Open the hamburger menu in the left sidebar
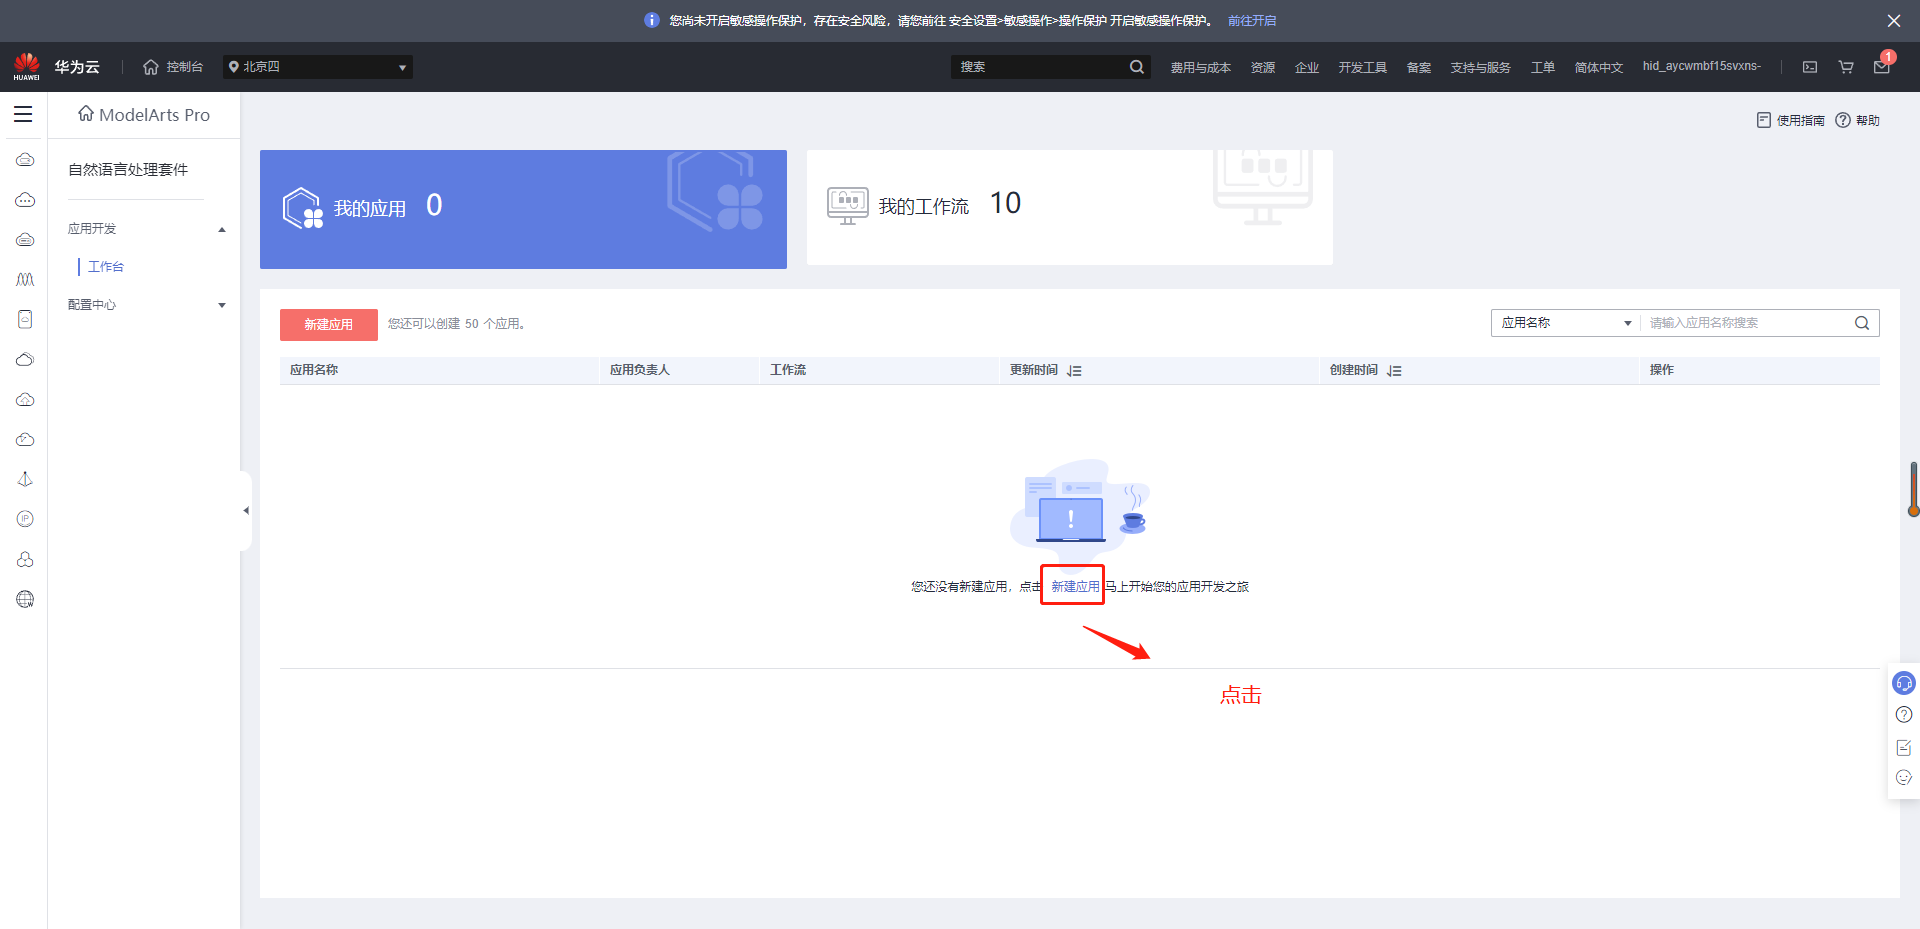The width and height of the screenshot is (1920, 929). [23, 114]
